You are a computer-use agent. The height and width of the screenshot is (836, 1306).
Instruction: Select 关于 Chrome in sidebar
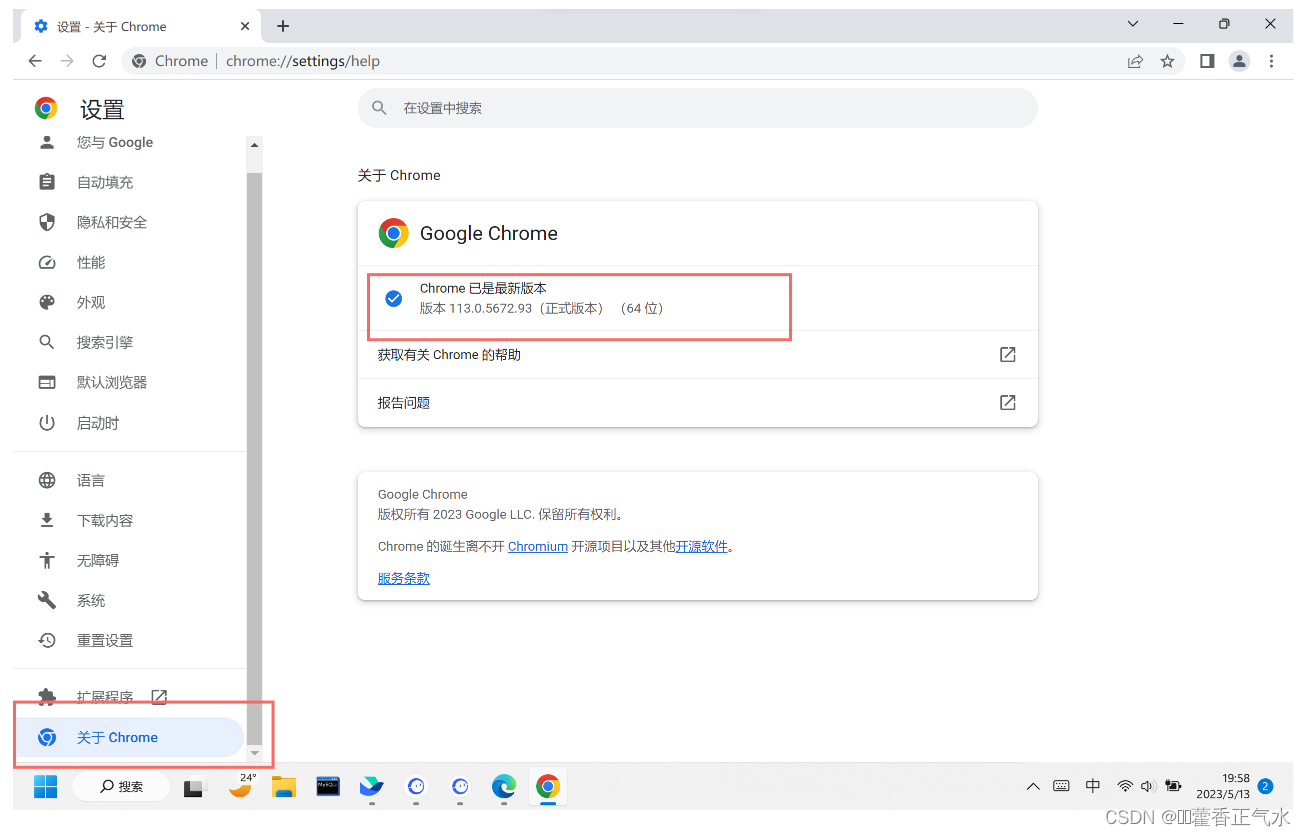pyautogui.click(x=130, y=737)
